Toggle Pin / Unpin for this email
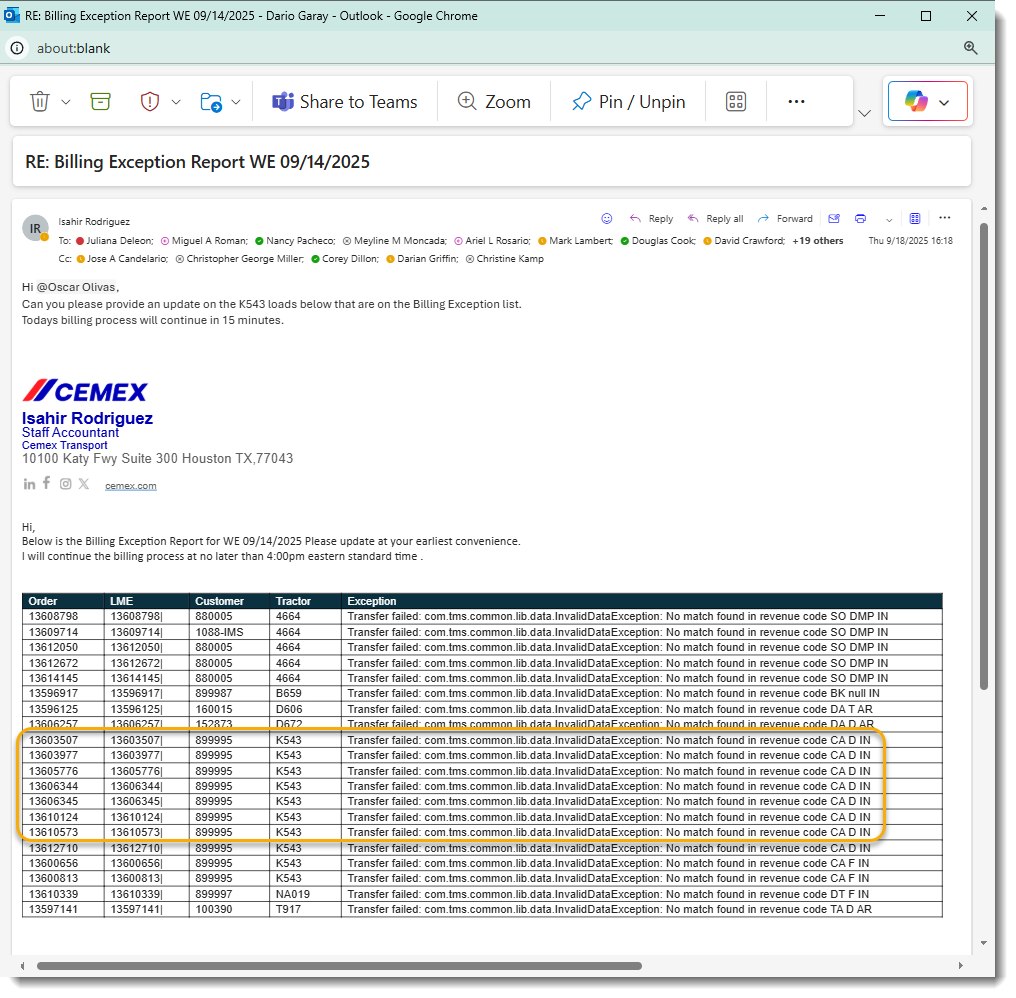Image resolution: width=1016 pixels, height=998 pixels. (627, 101)
